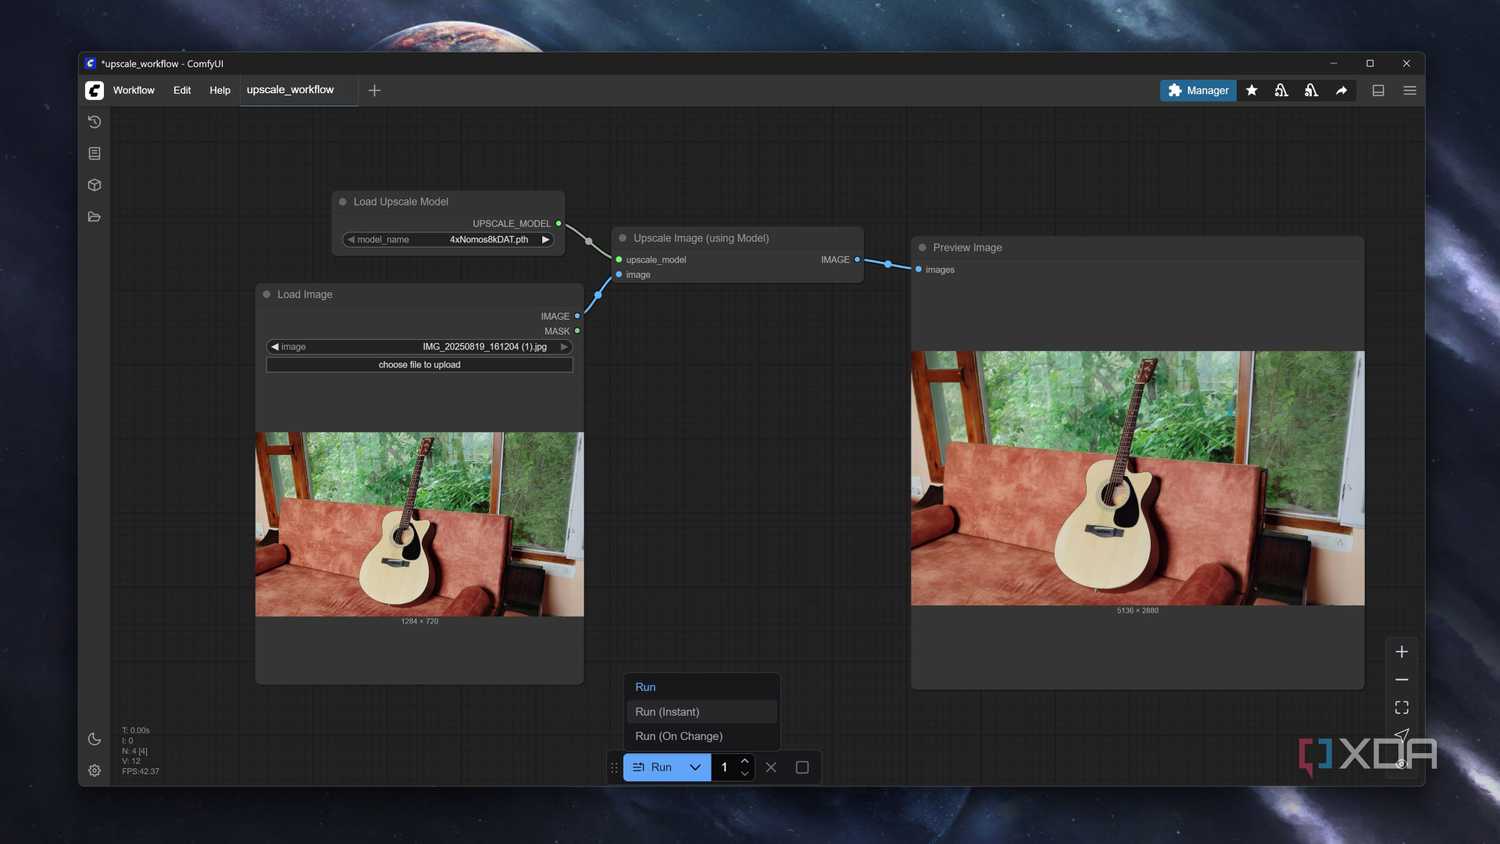
Task: Open the workflows folder sidebar icon
Action: point(94,217)
